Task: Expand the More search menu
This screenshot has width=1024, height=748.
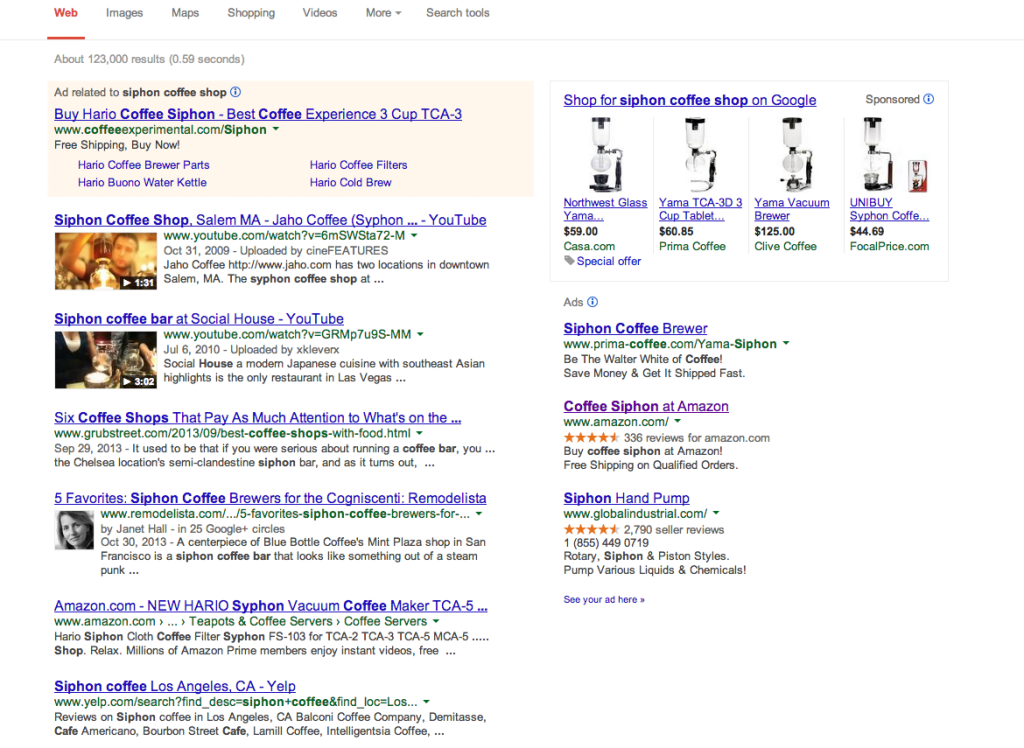Action: pos(383,13)
